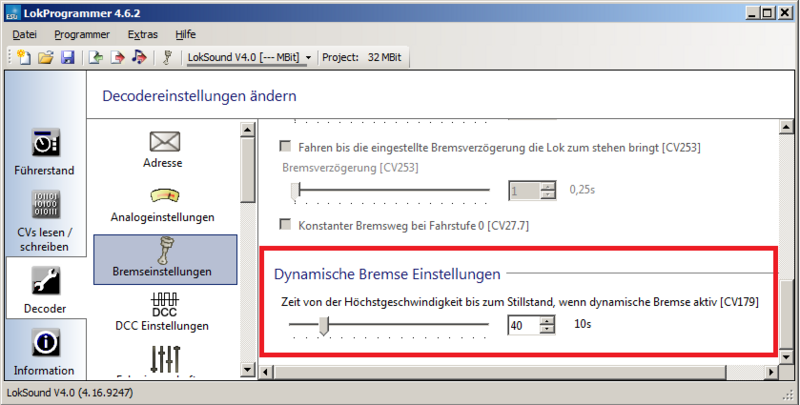Select Analogeinstellungen category
800x405 pixels.
point(163,206)
